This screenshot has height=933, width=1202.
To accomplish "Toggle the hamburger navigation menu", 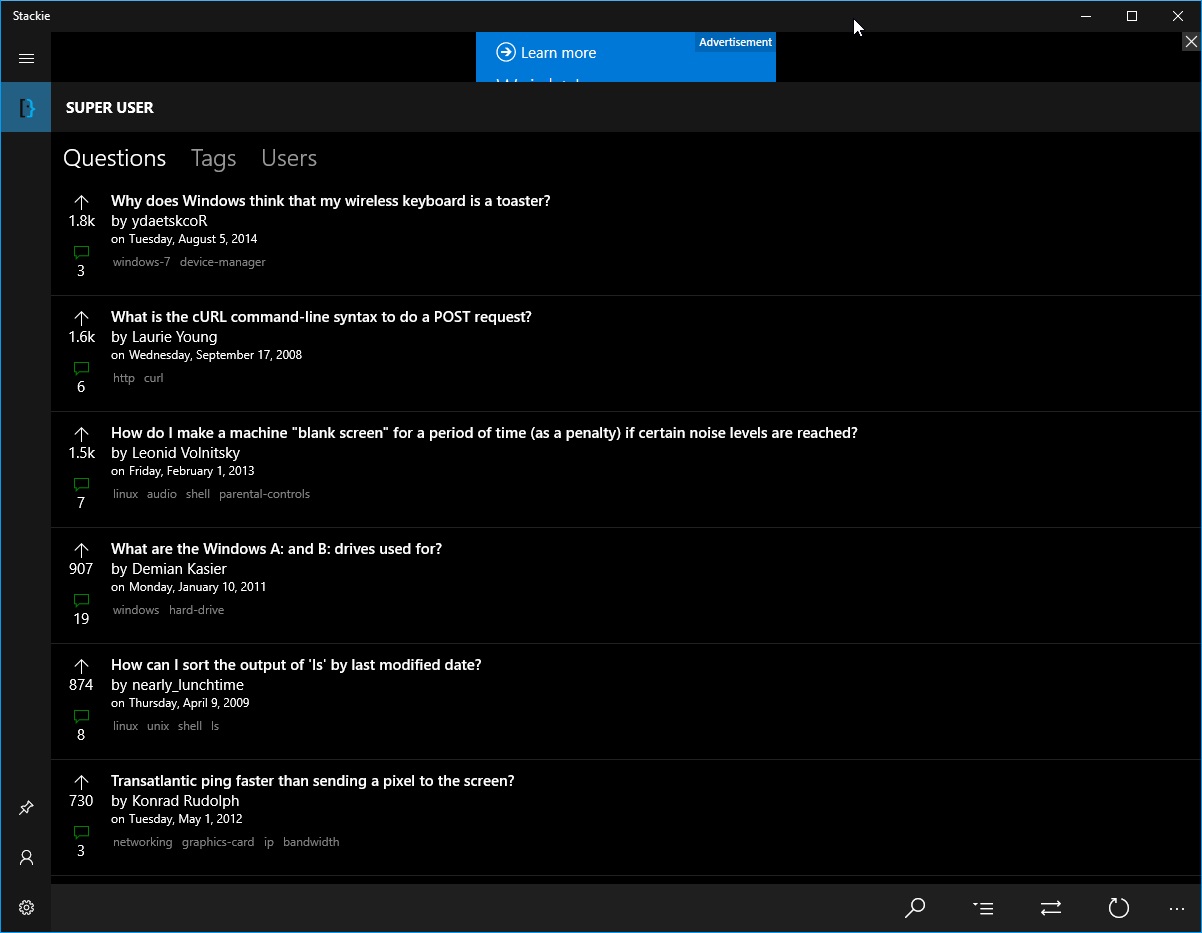I will [26, 58].
